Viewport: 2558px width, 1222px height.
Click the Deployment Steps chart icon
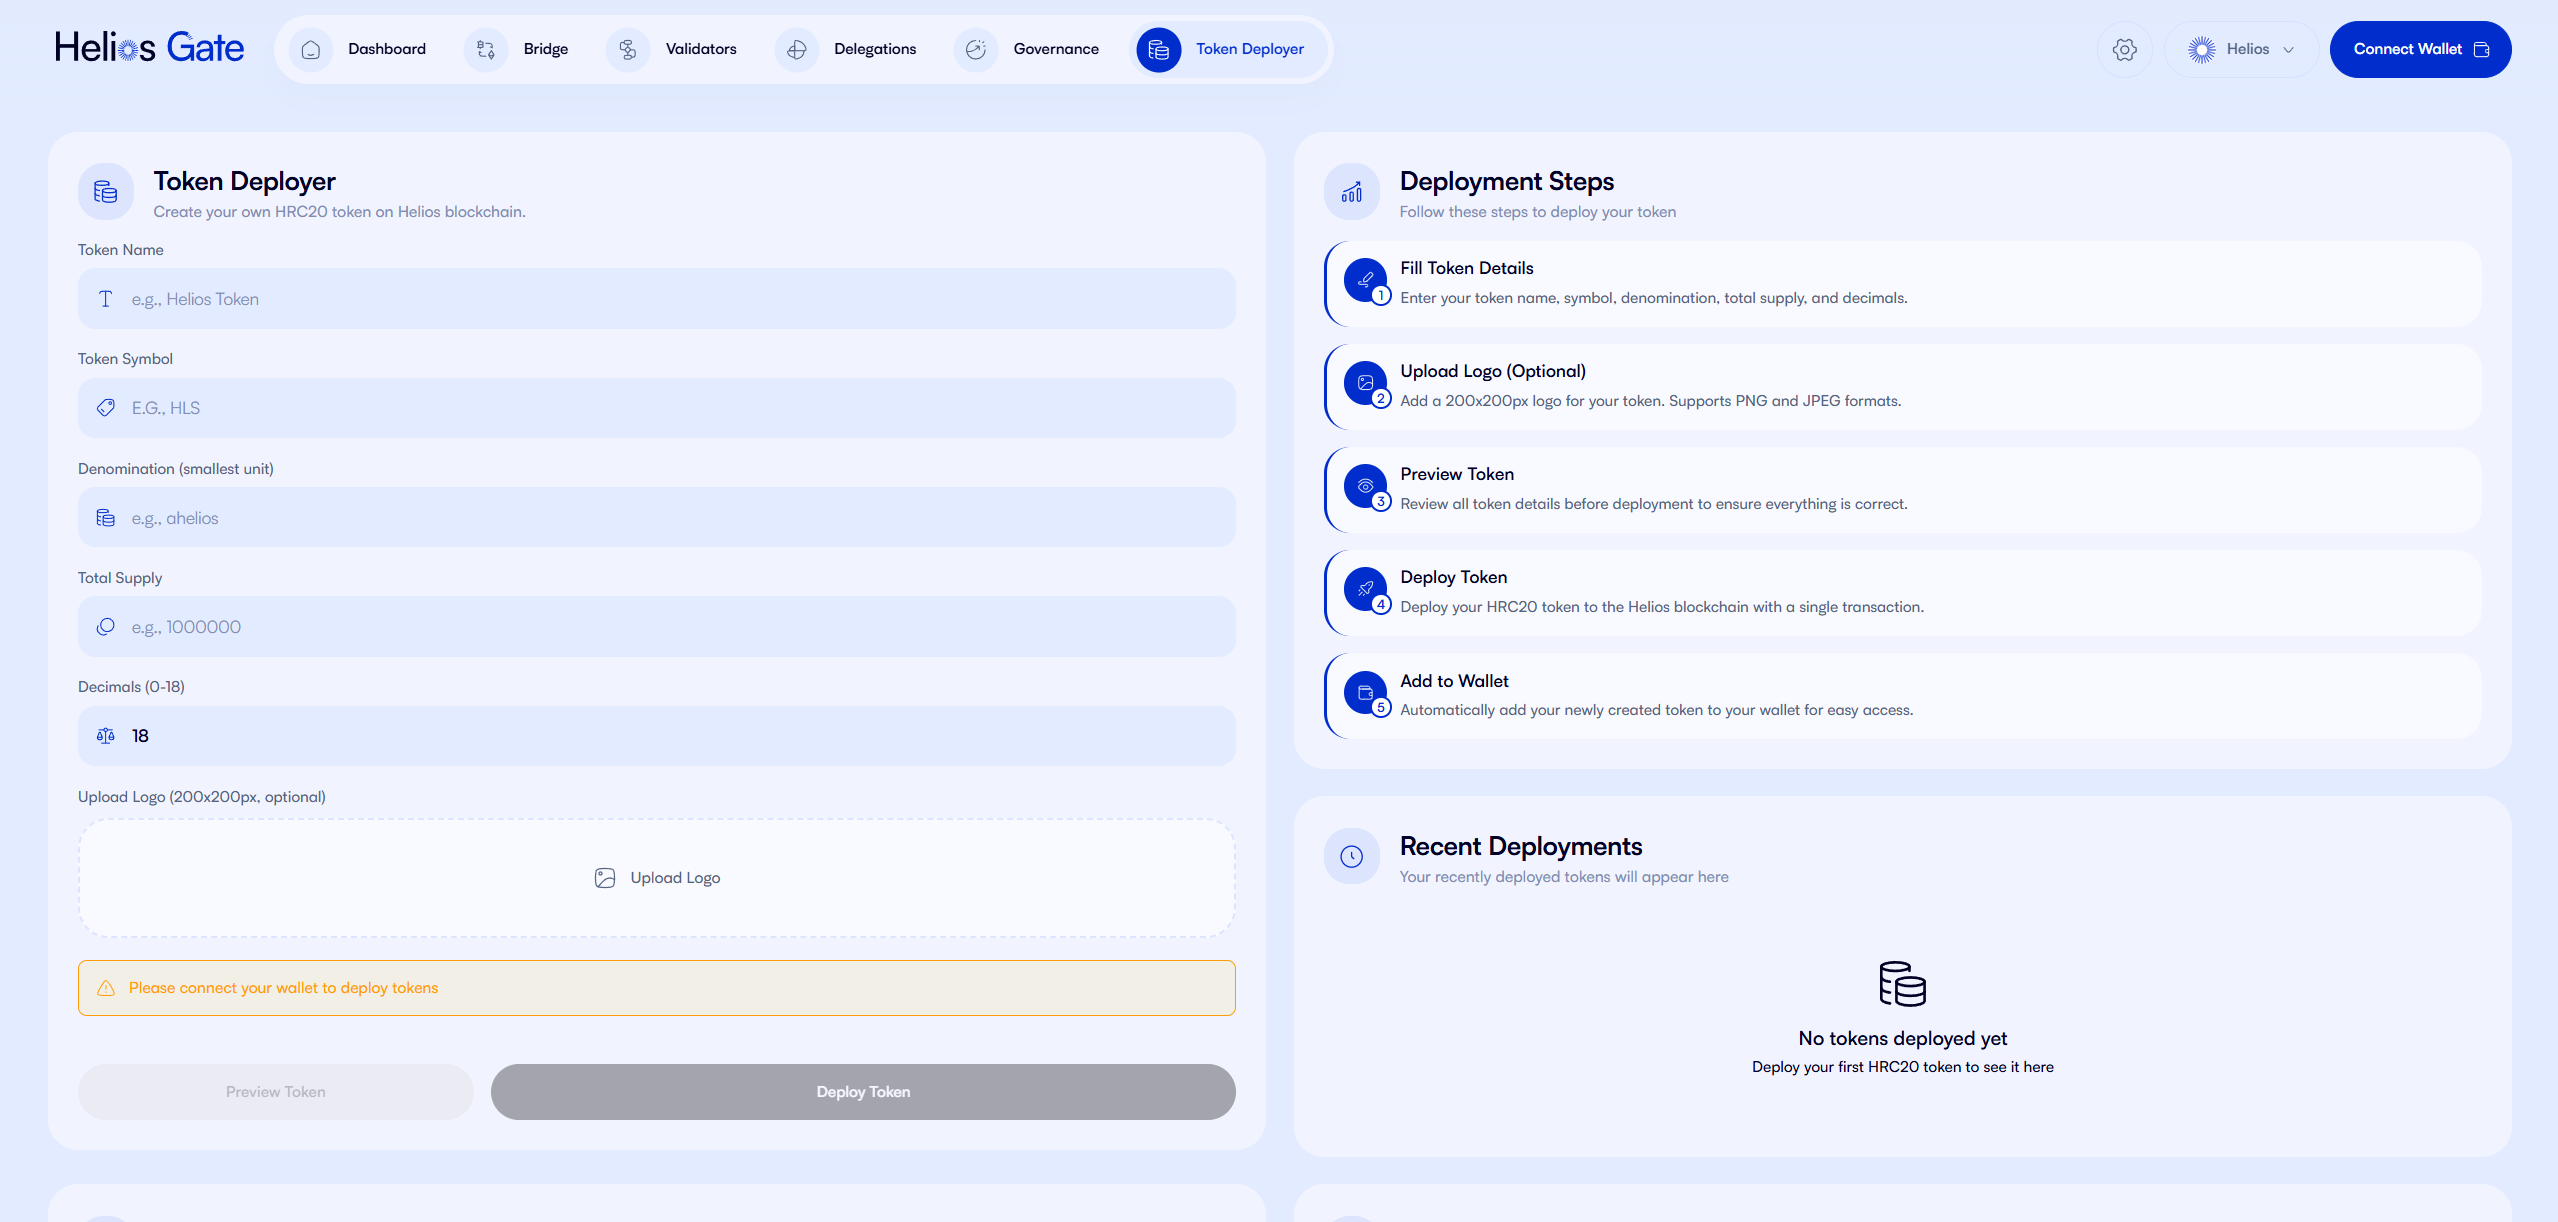coord(1351,190)
